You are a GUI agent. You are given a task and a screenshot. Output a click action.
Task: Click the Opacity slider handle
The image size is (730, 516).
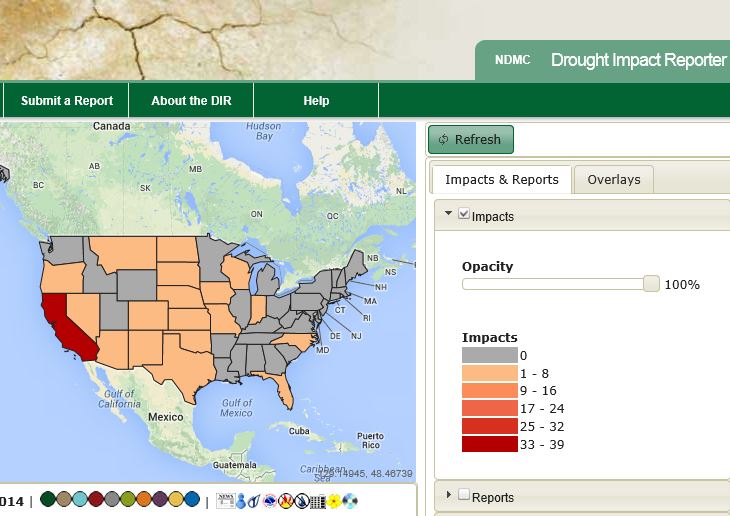(x=651, y=284)
